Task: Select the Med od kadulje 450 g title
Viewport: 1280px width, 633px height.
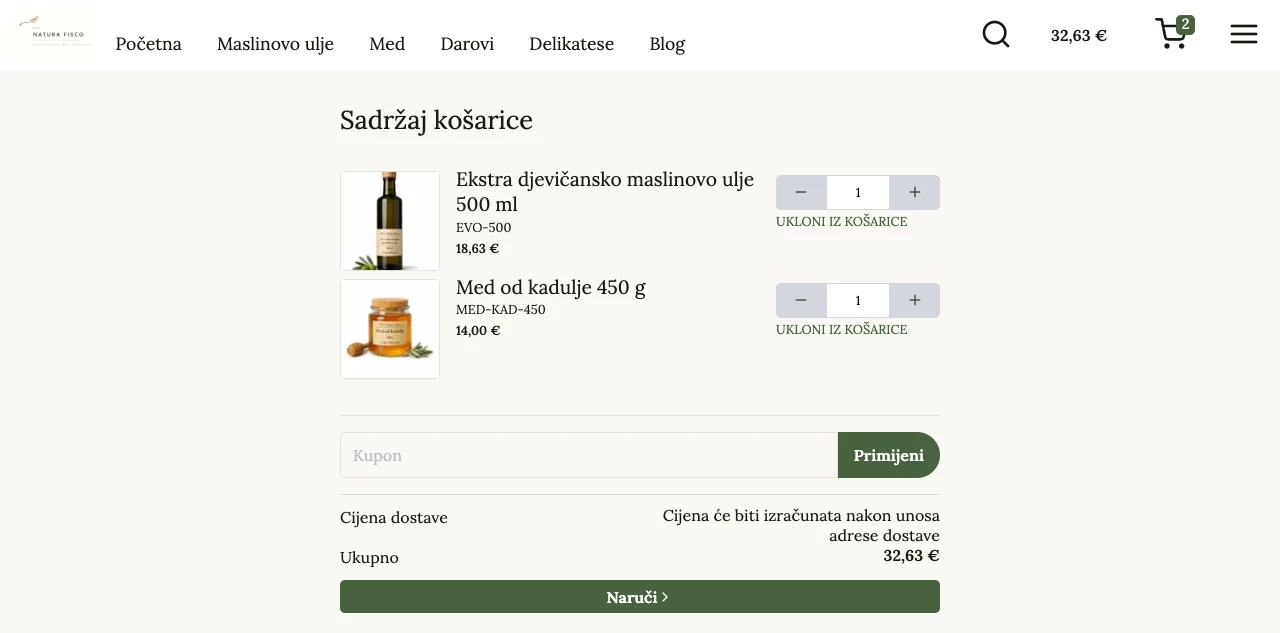Action: click(x=550, y=287)
